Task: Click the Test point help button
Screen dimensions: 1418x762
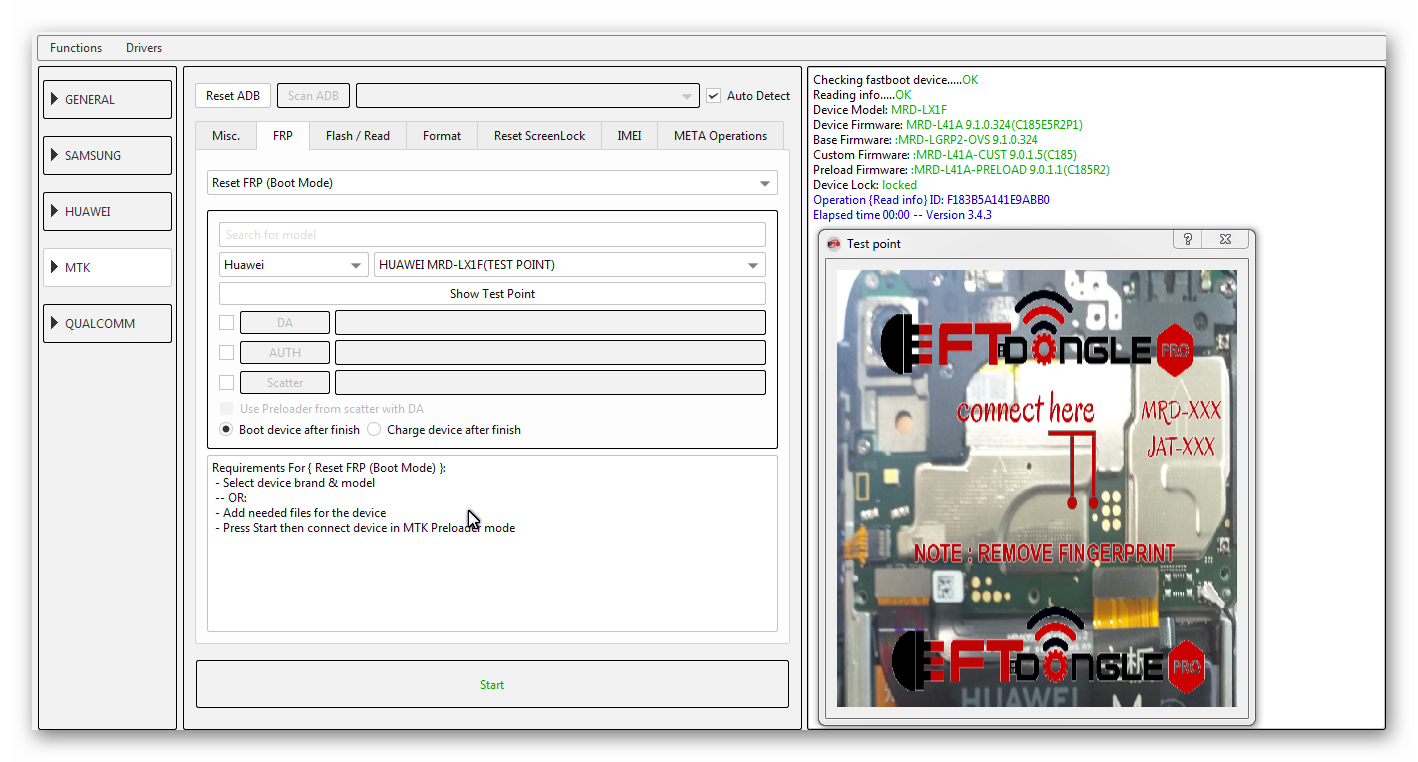Action: pyautogui.click(x=1188, y=239)
